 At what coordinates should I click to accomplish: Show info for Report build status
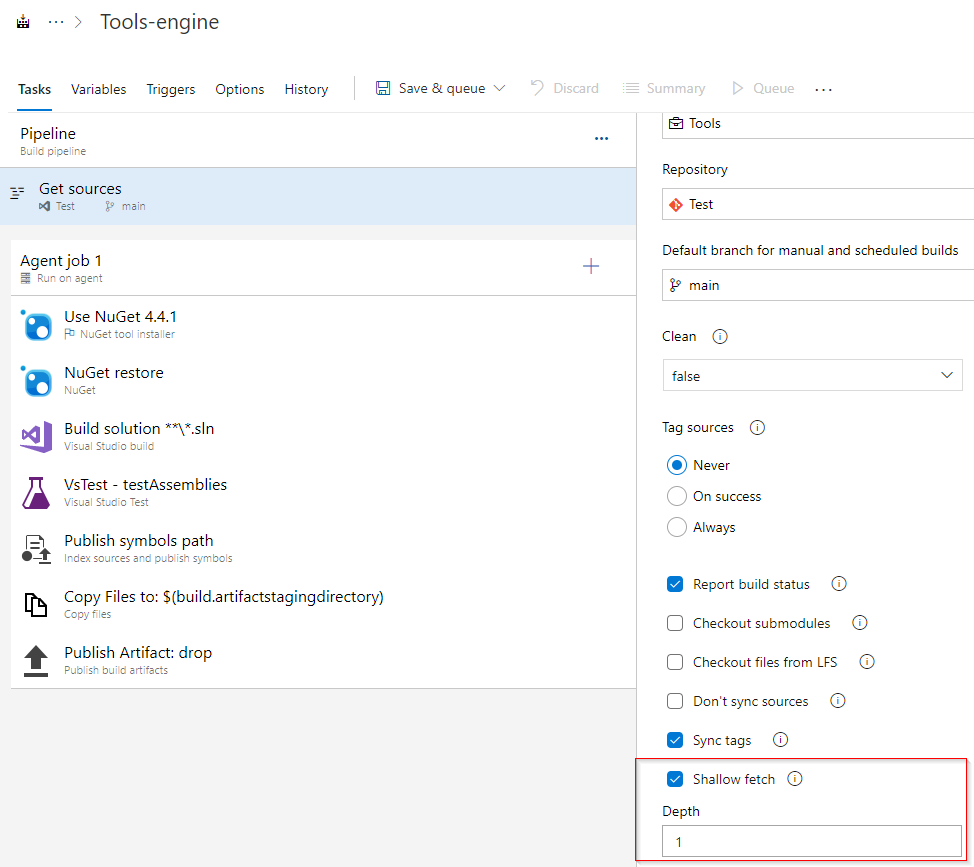coord(839,584)
